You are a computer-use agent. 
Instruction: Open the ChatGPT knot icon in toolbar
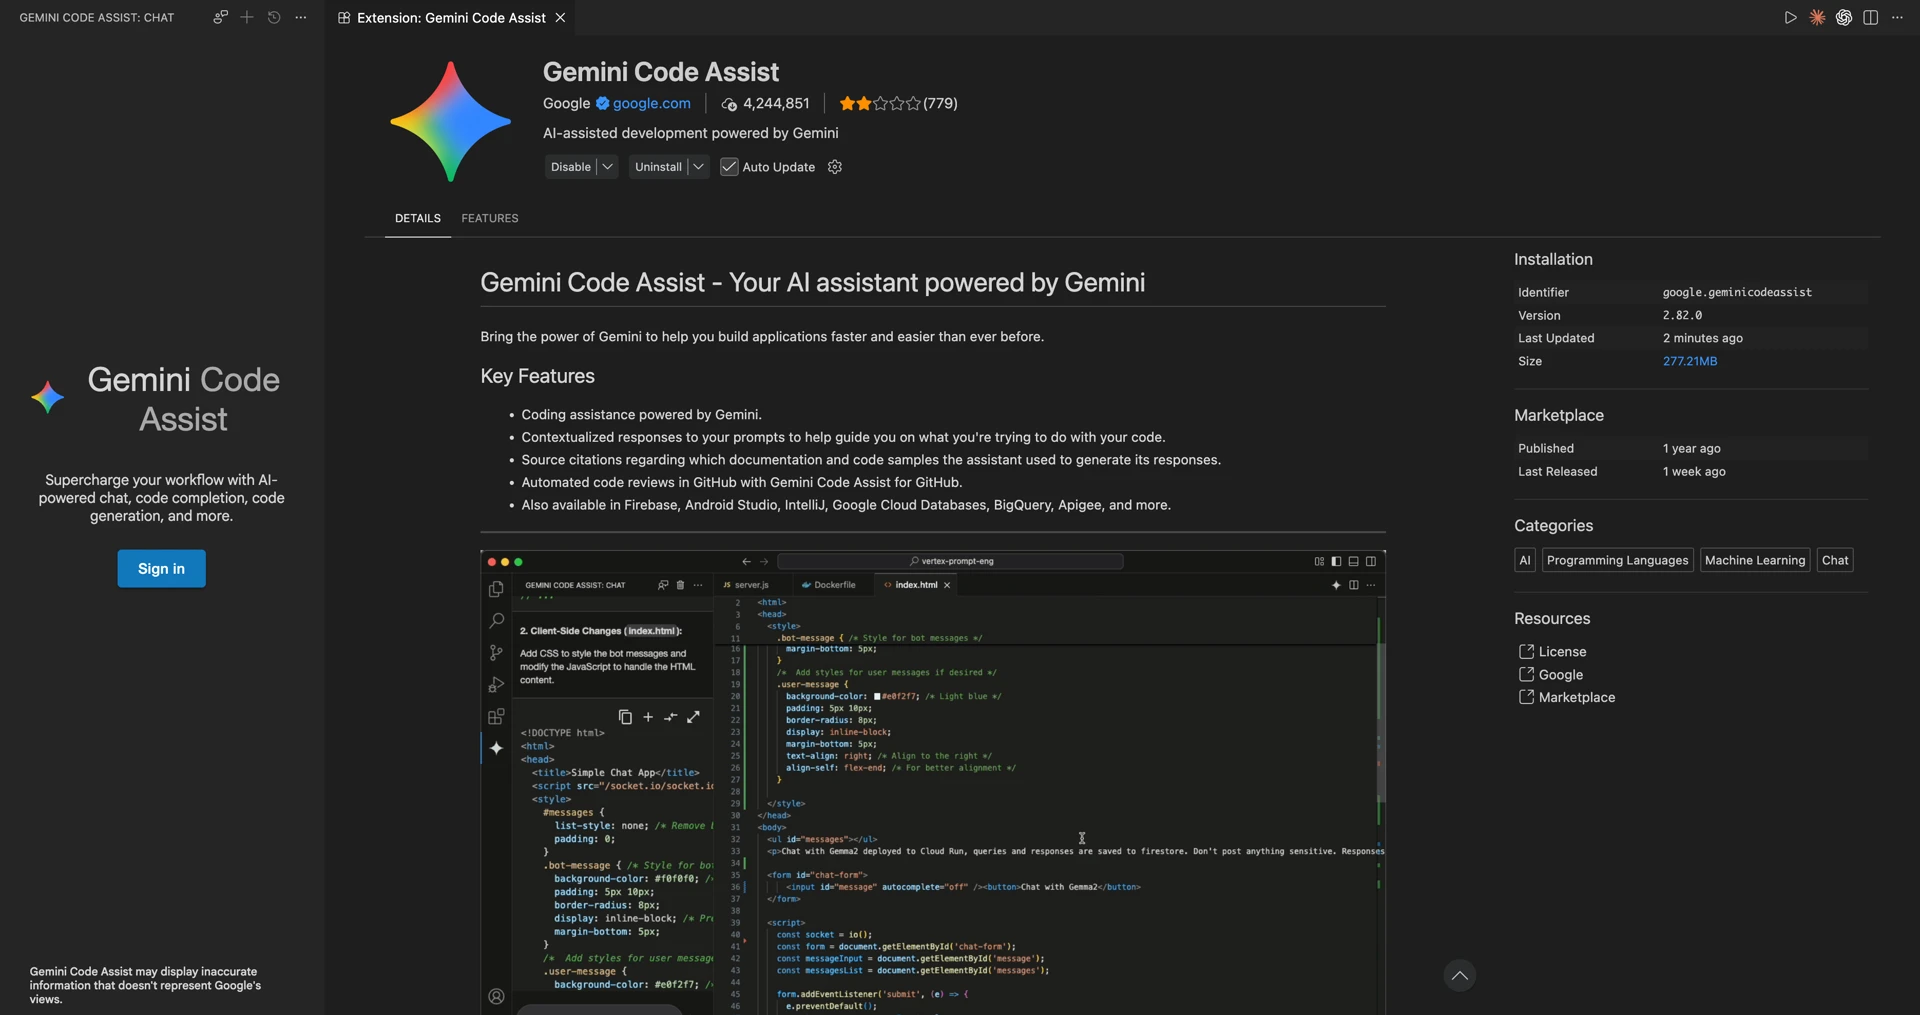[1844, 17]
